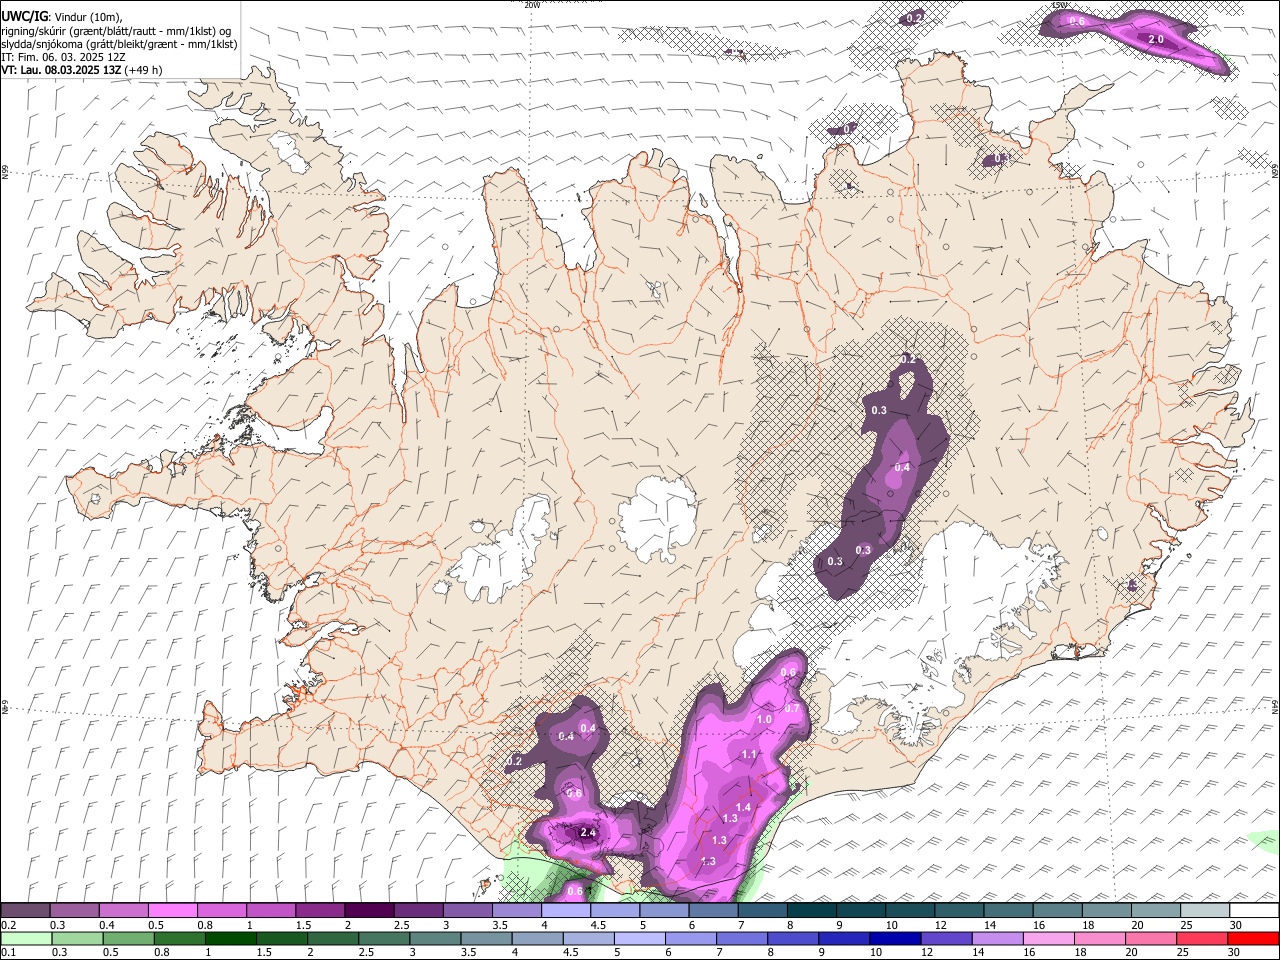Pick the dark teal 8 swatch in the snow scale
The height and width of the screenshot is (960, 1280).
pos(812,911)
